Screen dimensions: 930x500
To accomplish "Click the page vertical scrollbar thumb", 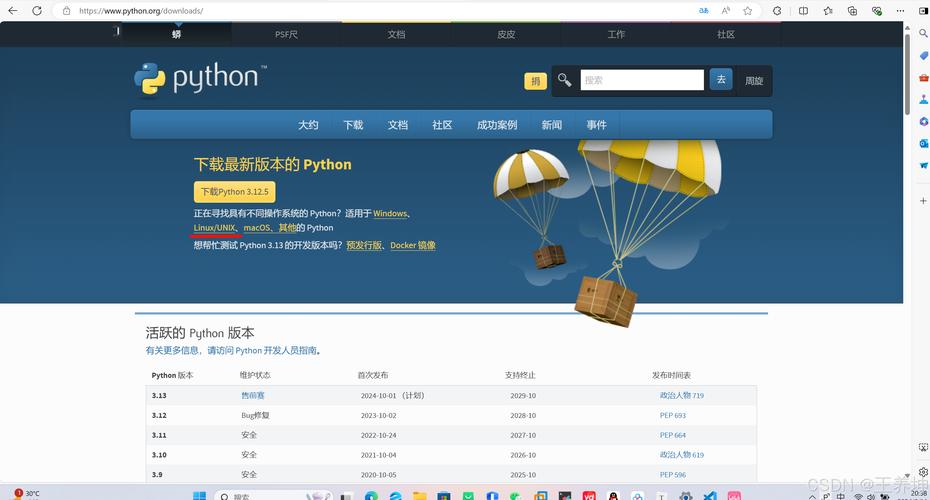I will tap(907, 74).
